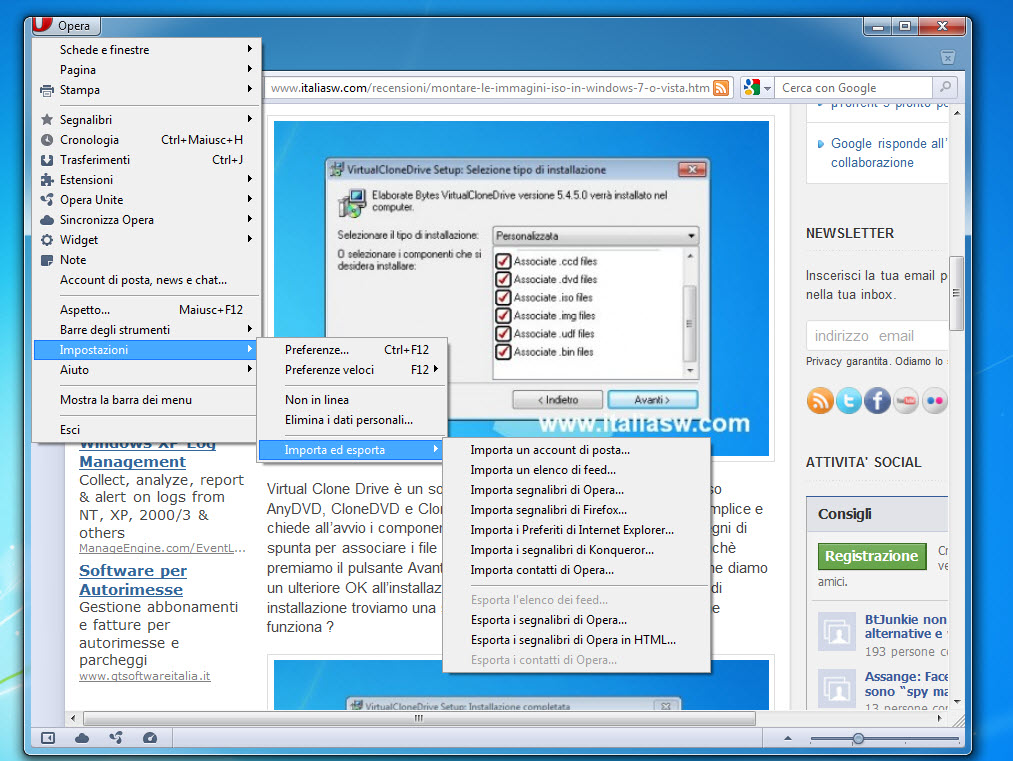Choose Importa un elenco di feed...
This screenshot has height=761, width=1013.
pyautogui.click(x=576, y=470)
